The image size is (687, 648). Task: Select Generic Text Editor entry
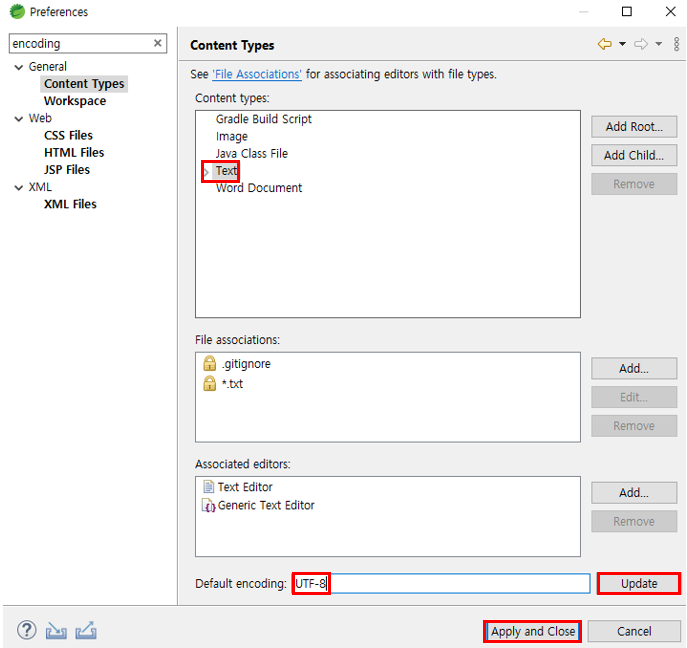(266, 505)
